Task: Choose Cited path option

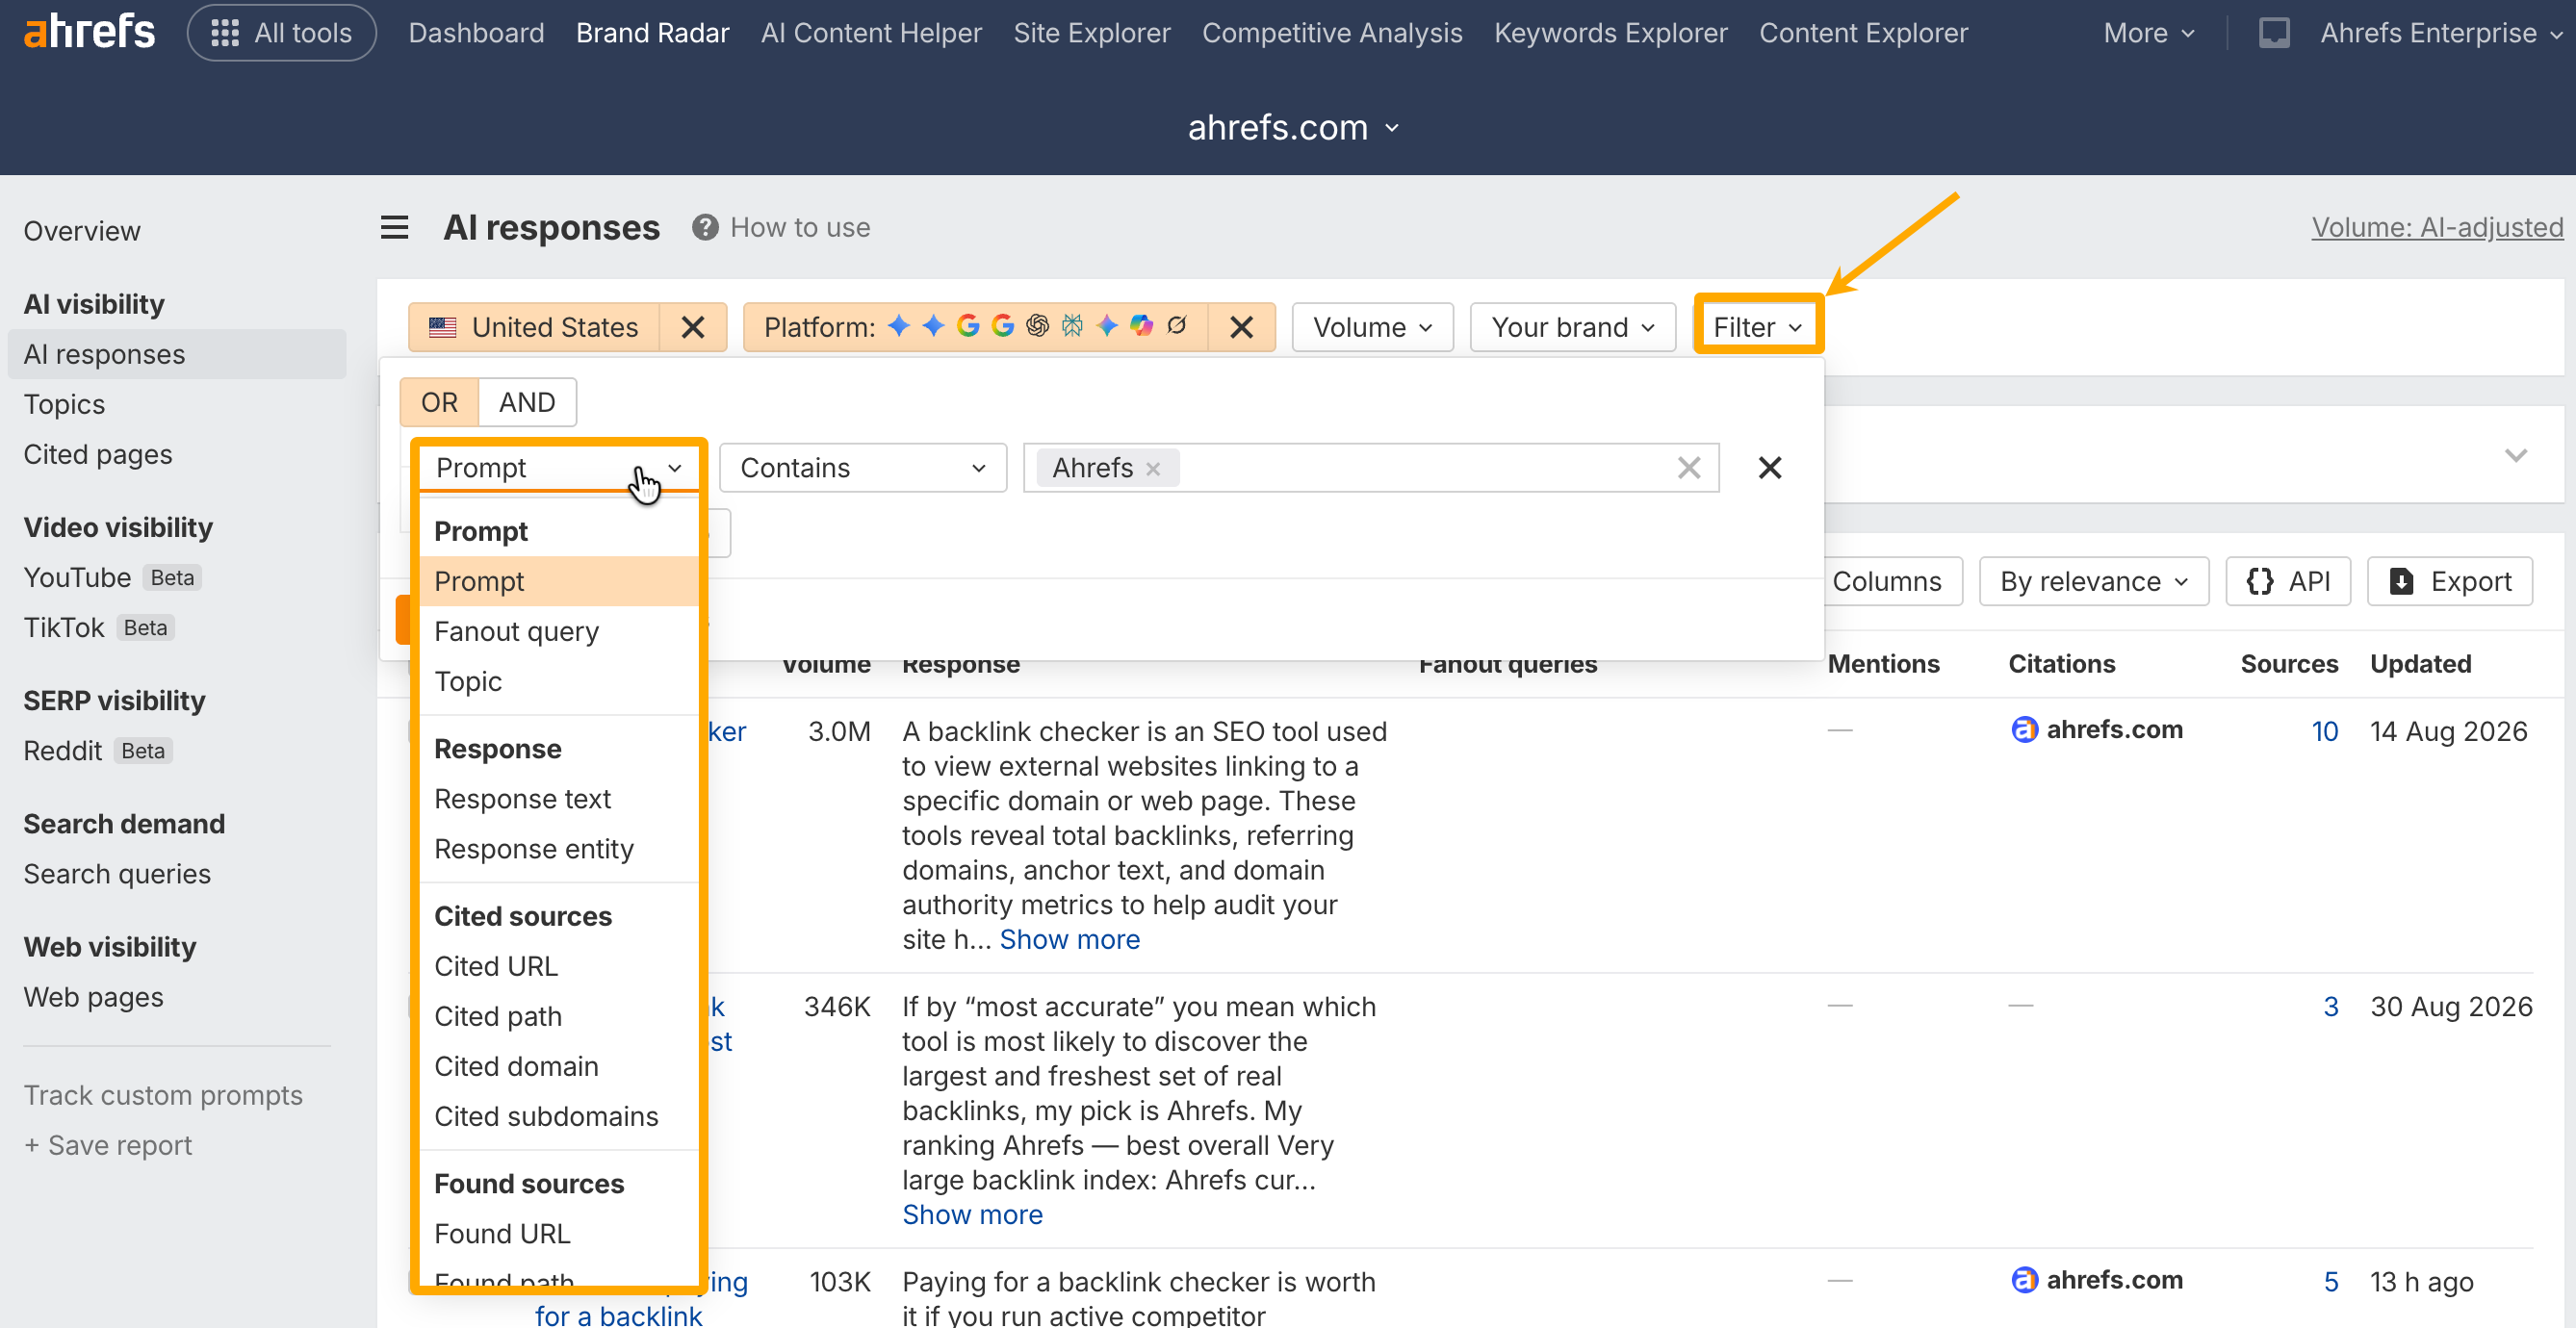Action: coord(559,1016)
